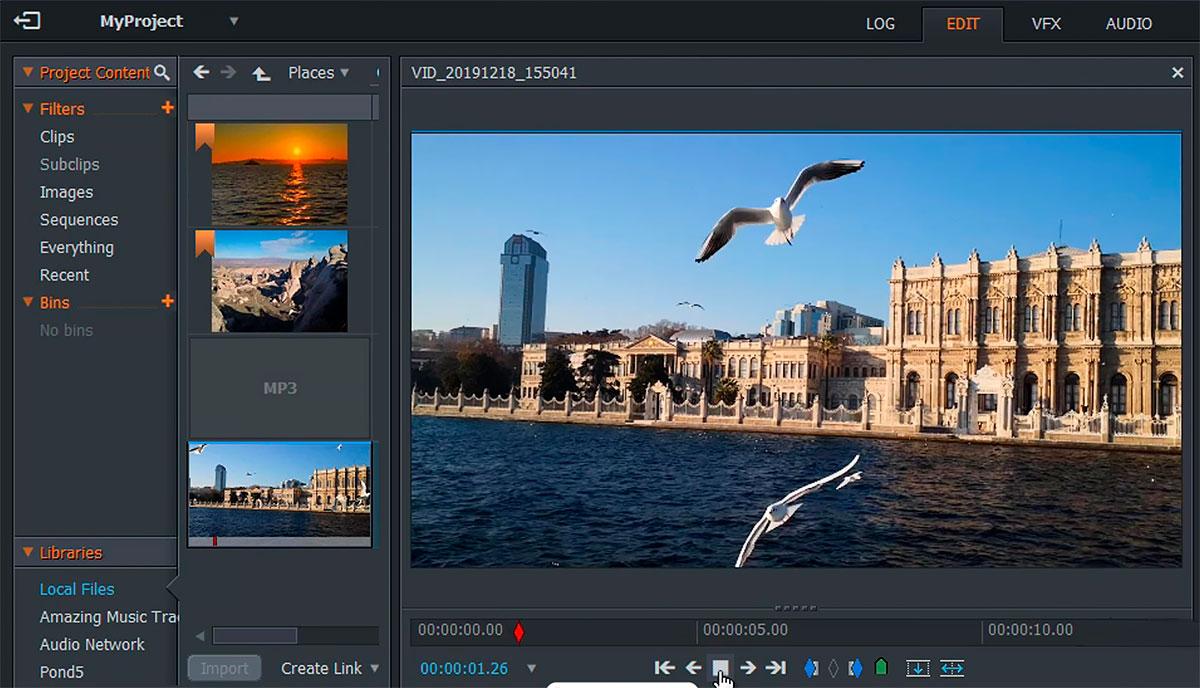Select Sequences in the Filters list
Image resolution: width=1200 pixels, height=688 pixels.
click(79, 220)
